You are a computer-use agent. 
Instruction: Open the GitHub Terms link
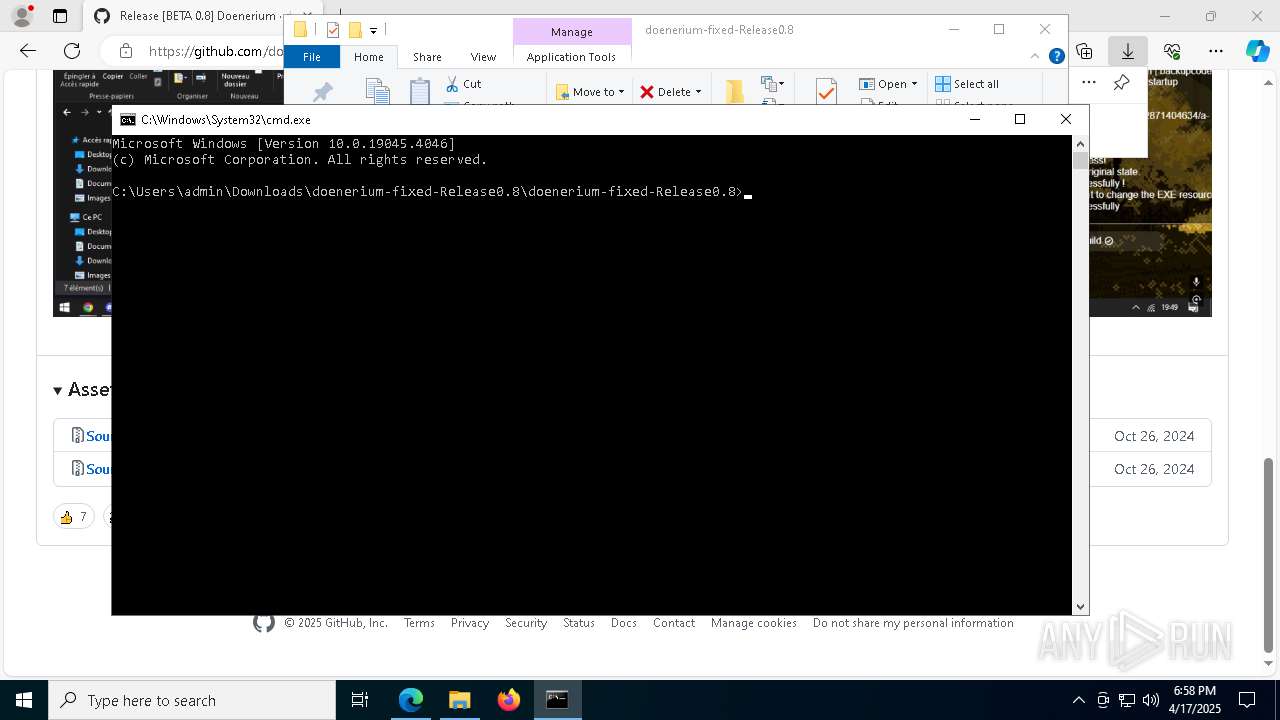point(419,623)
